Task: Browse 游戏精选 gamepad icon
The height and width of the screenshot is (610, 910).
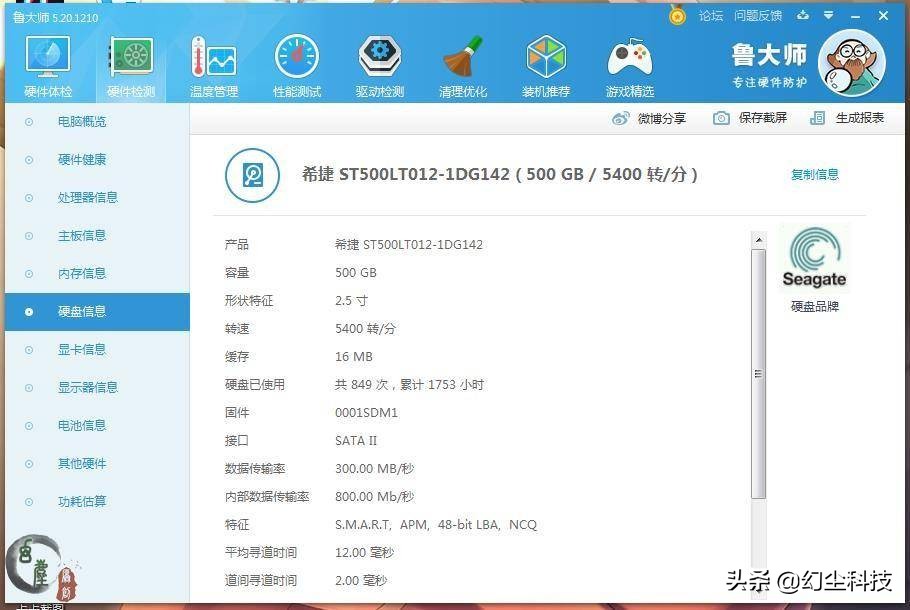Action: tap(628, 58)
